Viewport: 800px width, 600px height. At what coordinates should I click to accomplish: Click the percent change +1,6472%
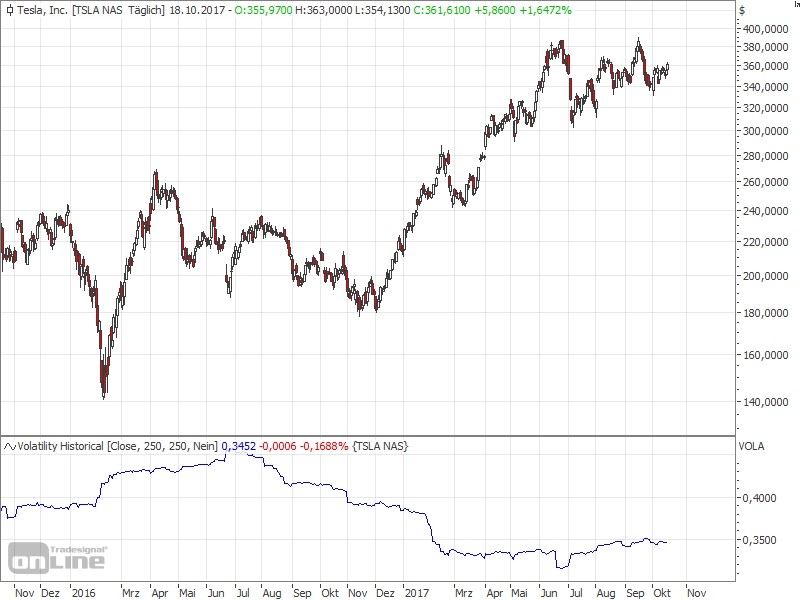pyautogui.click(x=545, y=10)
